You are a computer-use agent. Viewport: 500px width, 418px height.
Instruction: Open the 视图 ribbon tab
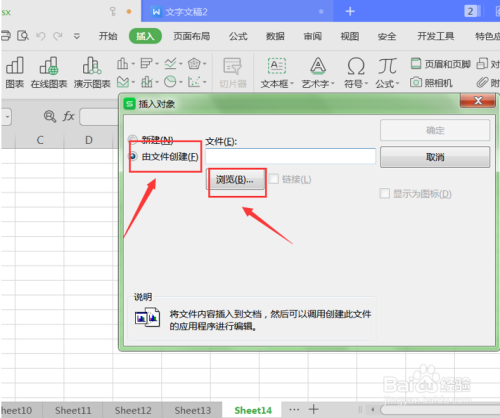[x=350, y=36]
